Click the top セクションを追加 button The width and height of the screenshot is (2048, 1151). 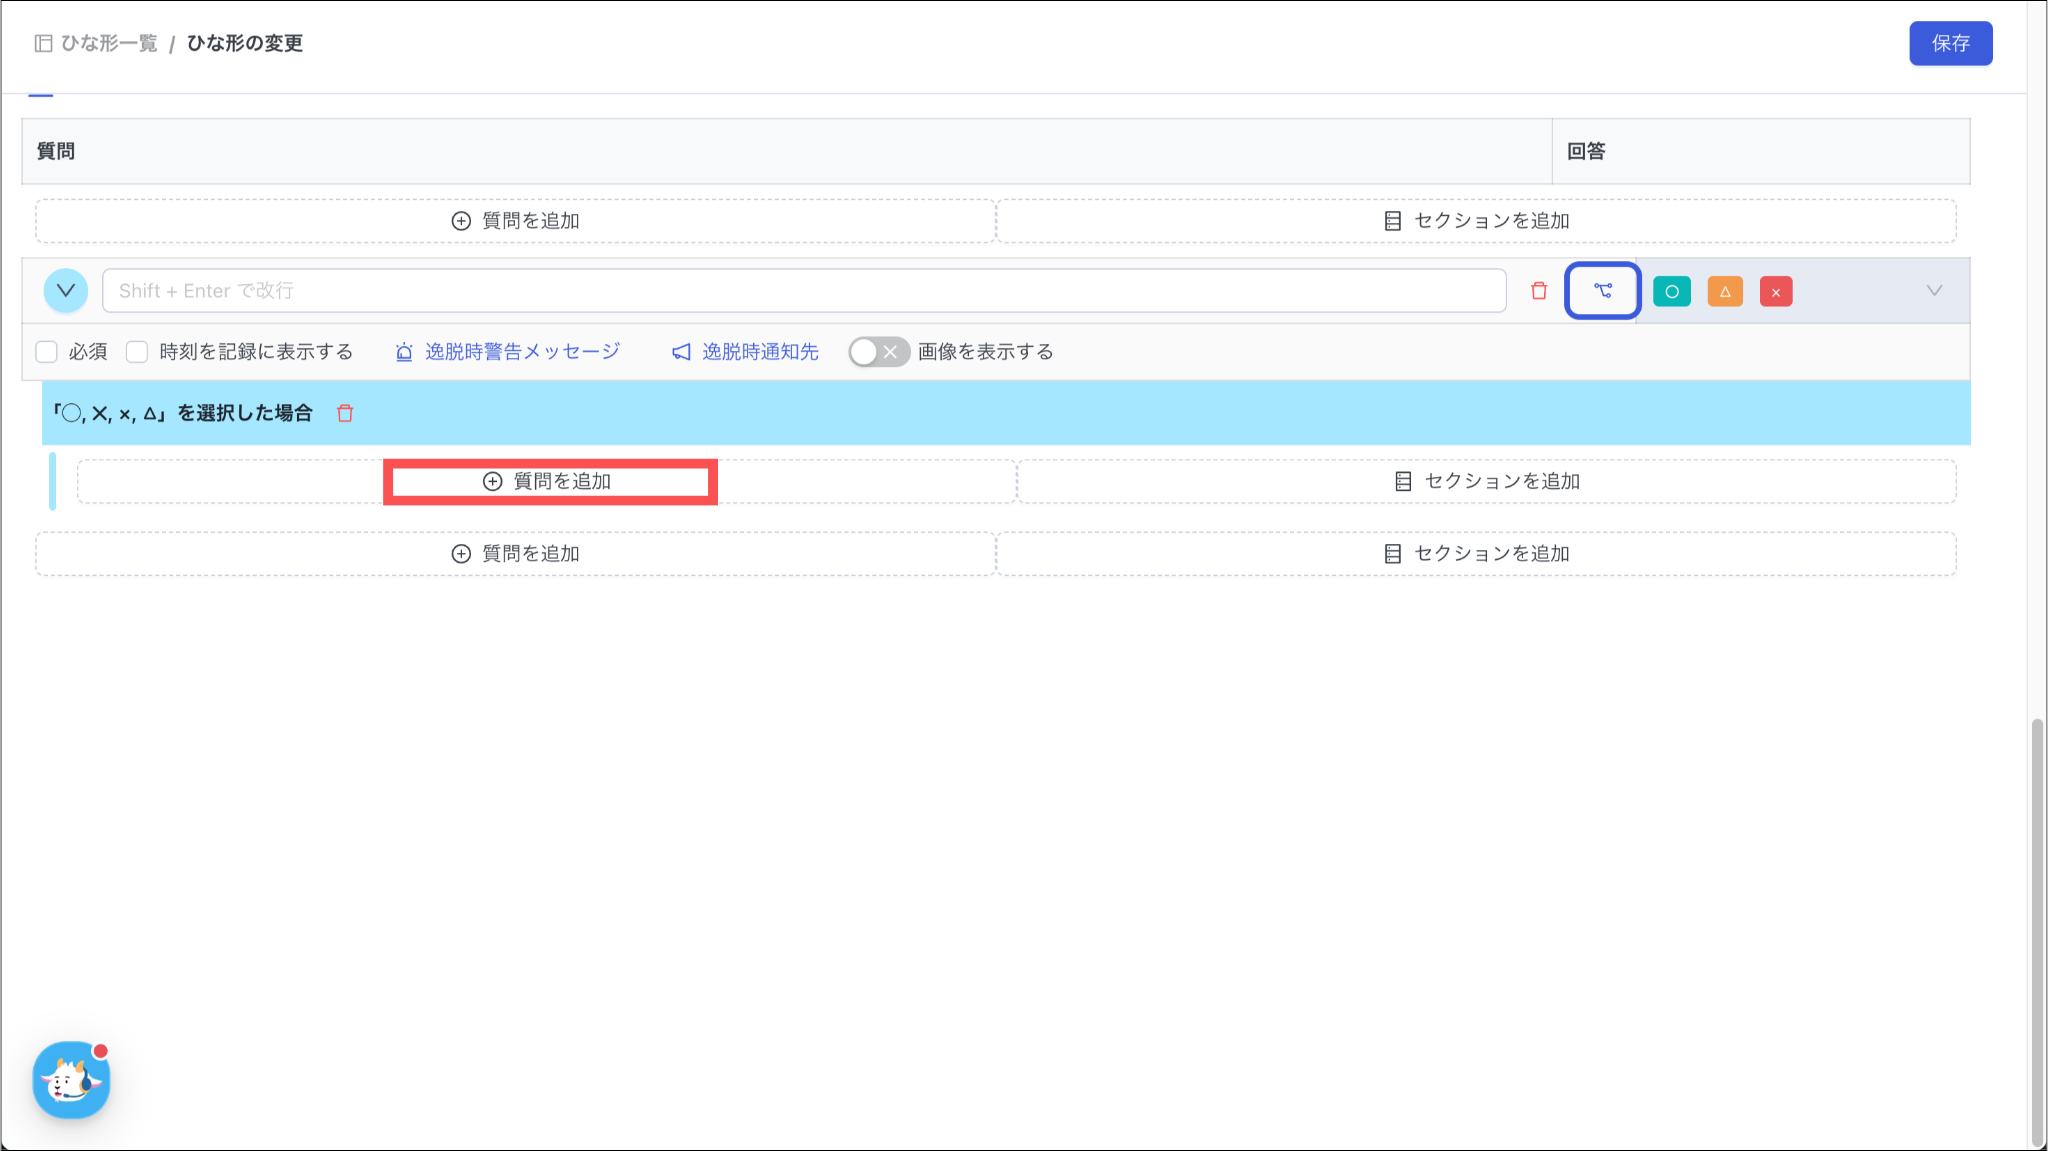coord(1476,221)
